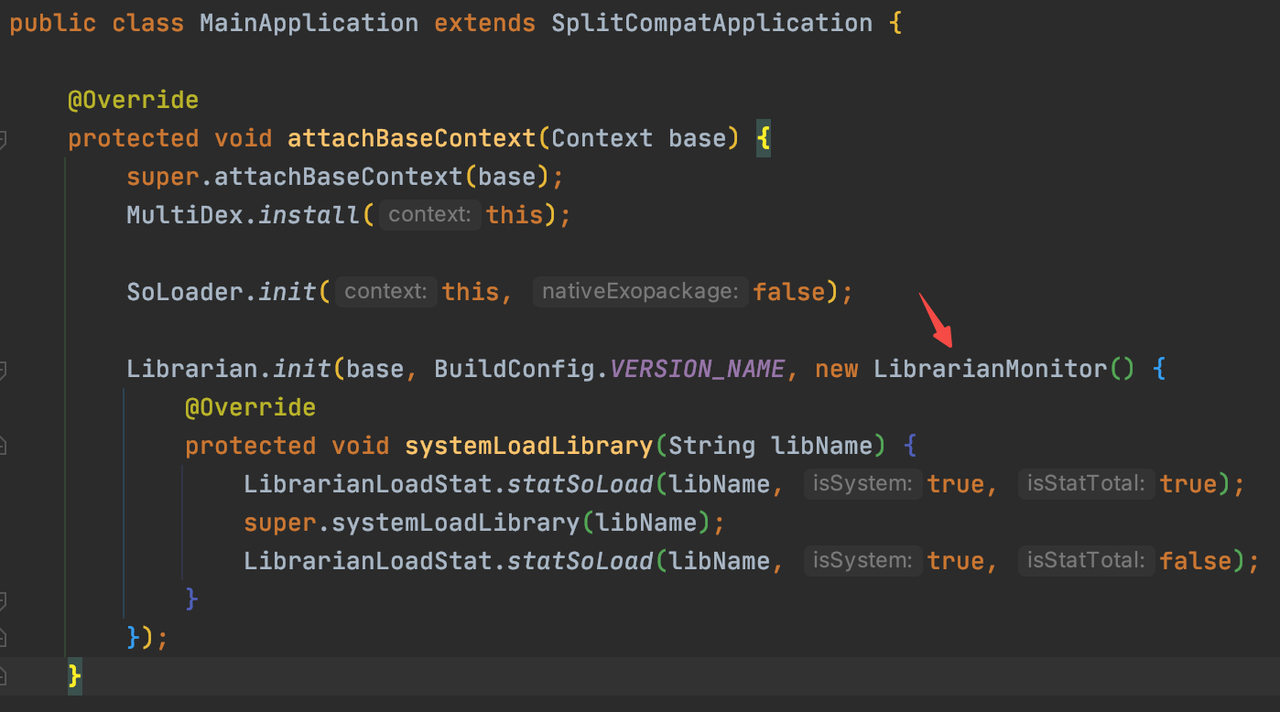
Task: Click the false argument in last statSoLoad
Action: [x=1196, y=561]
